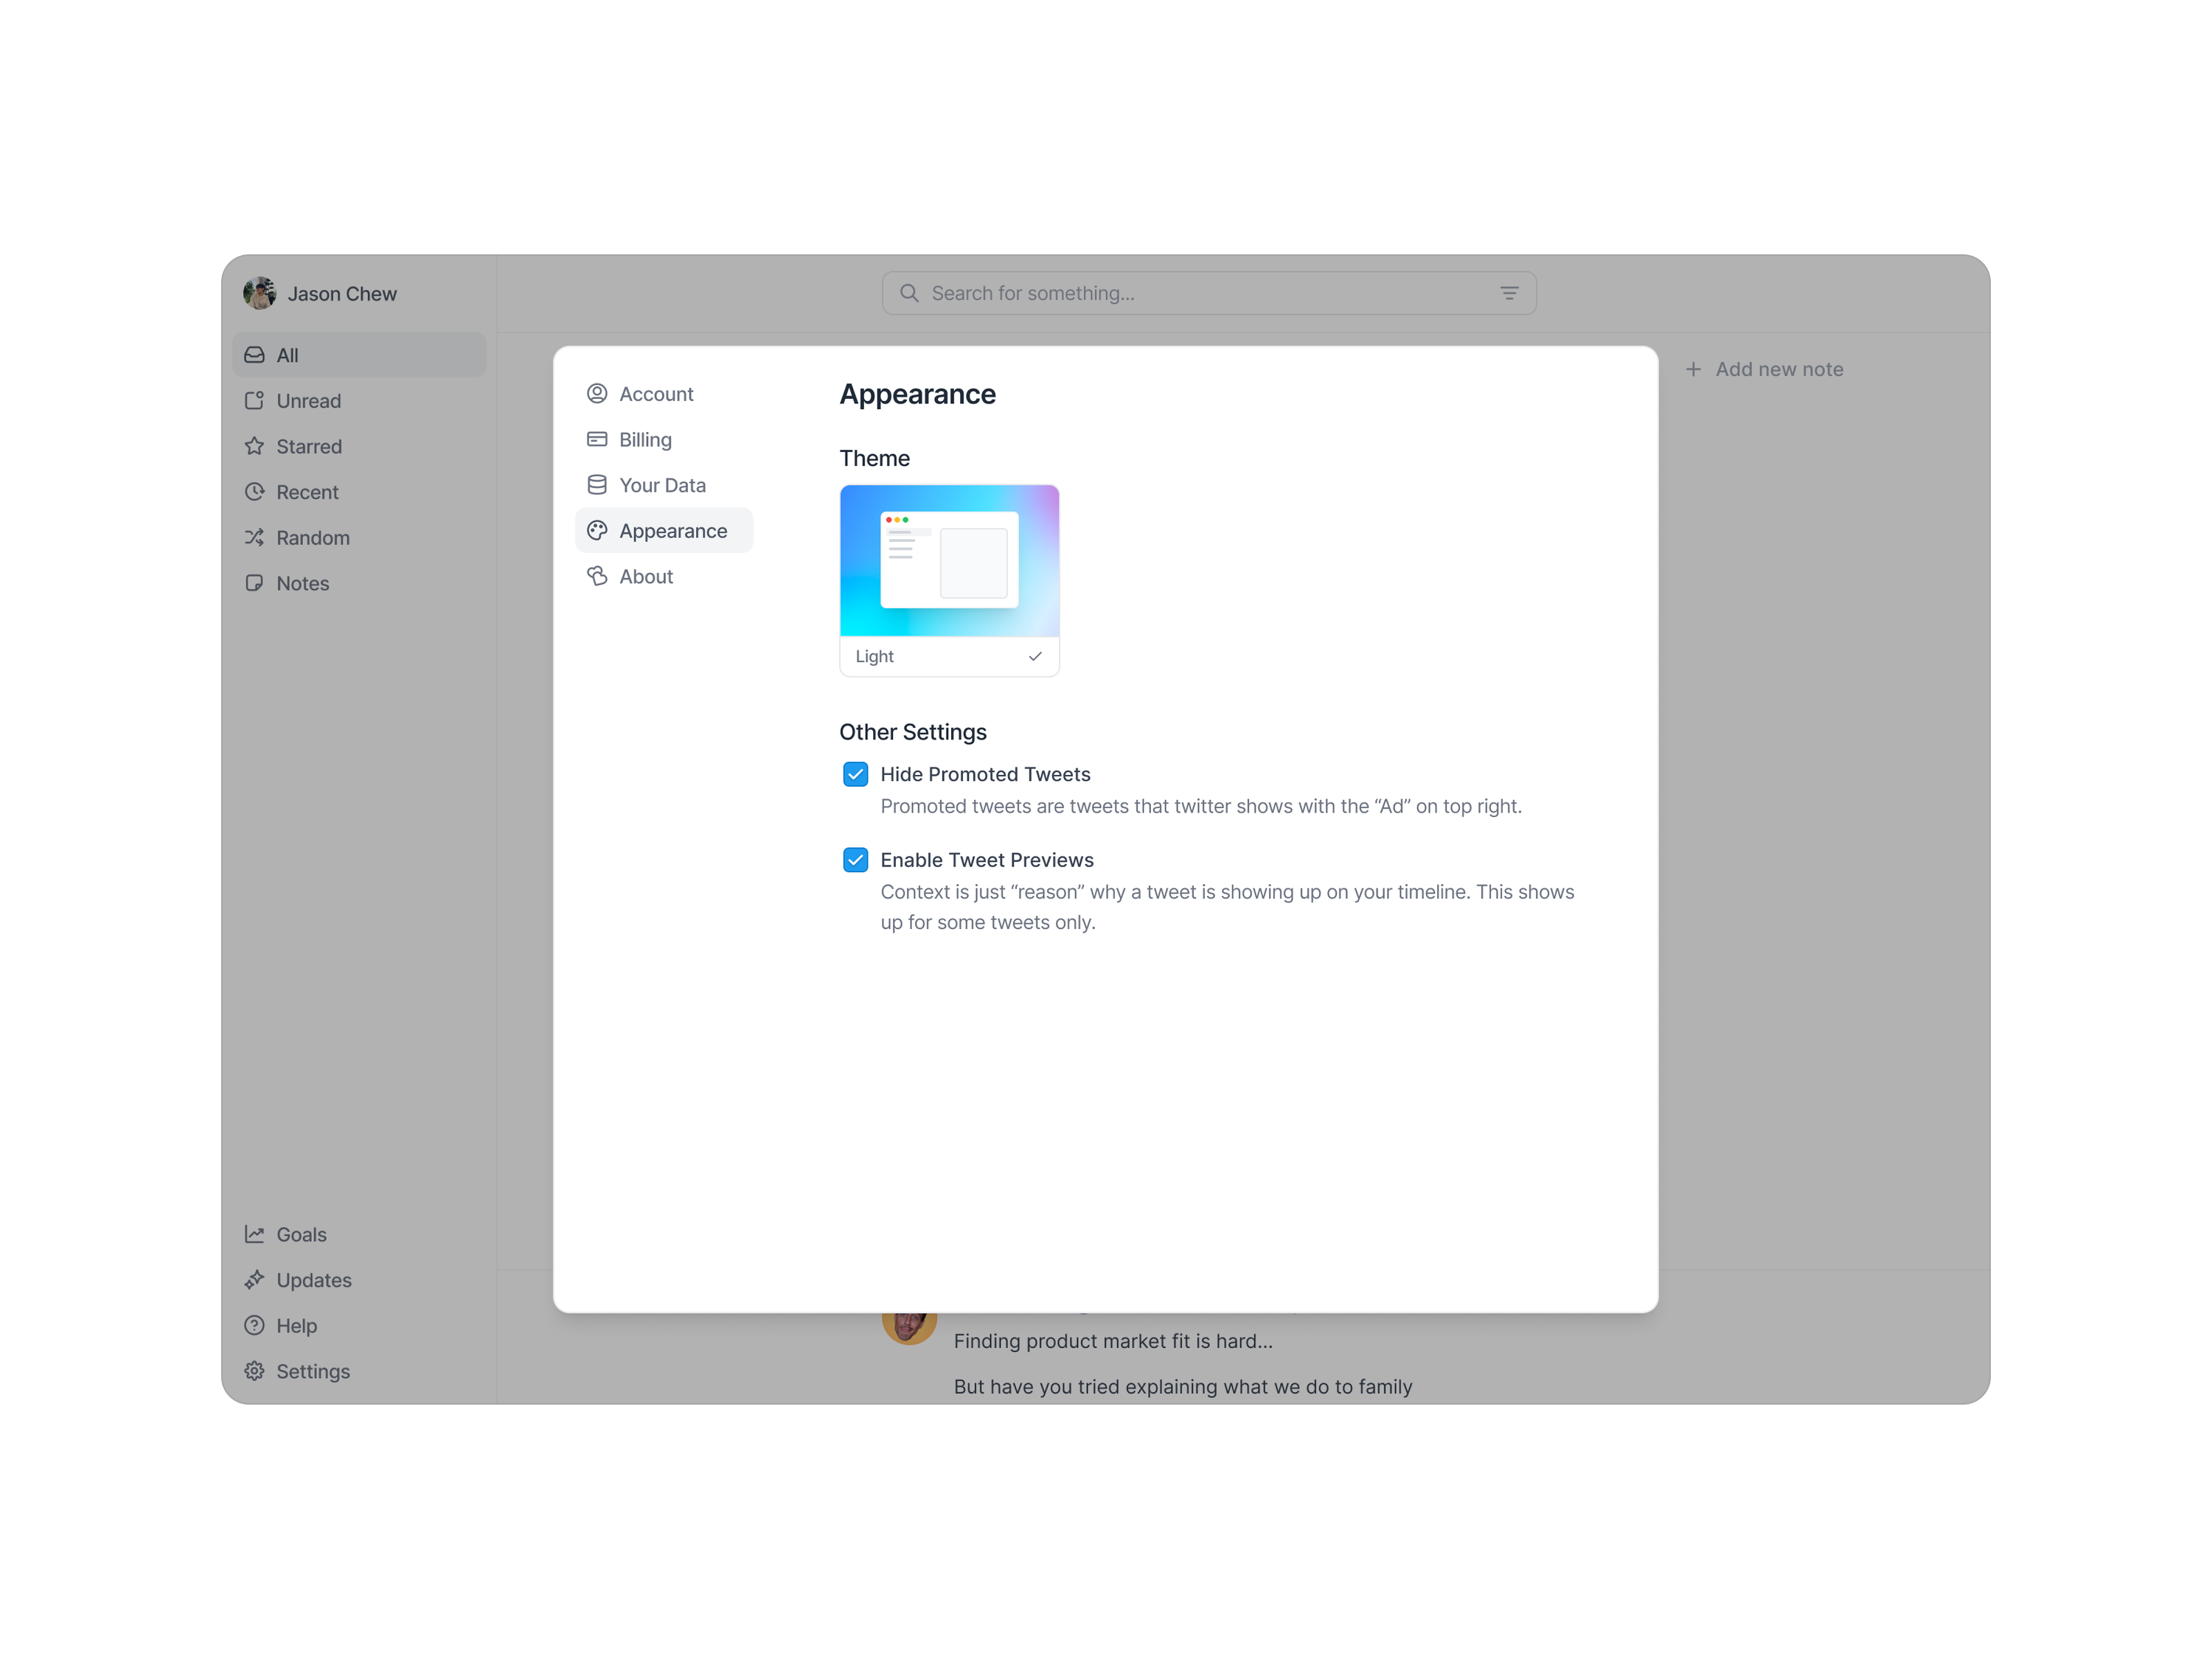Navigate to Account settings tab
Viewport: 2212px width, 1659px height.
655,394
